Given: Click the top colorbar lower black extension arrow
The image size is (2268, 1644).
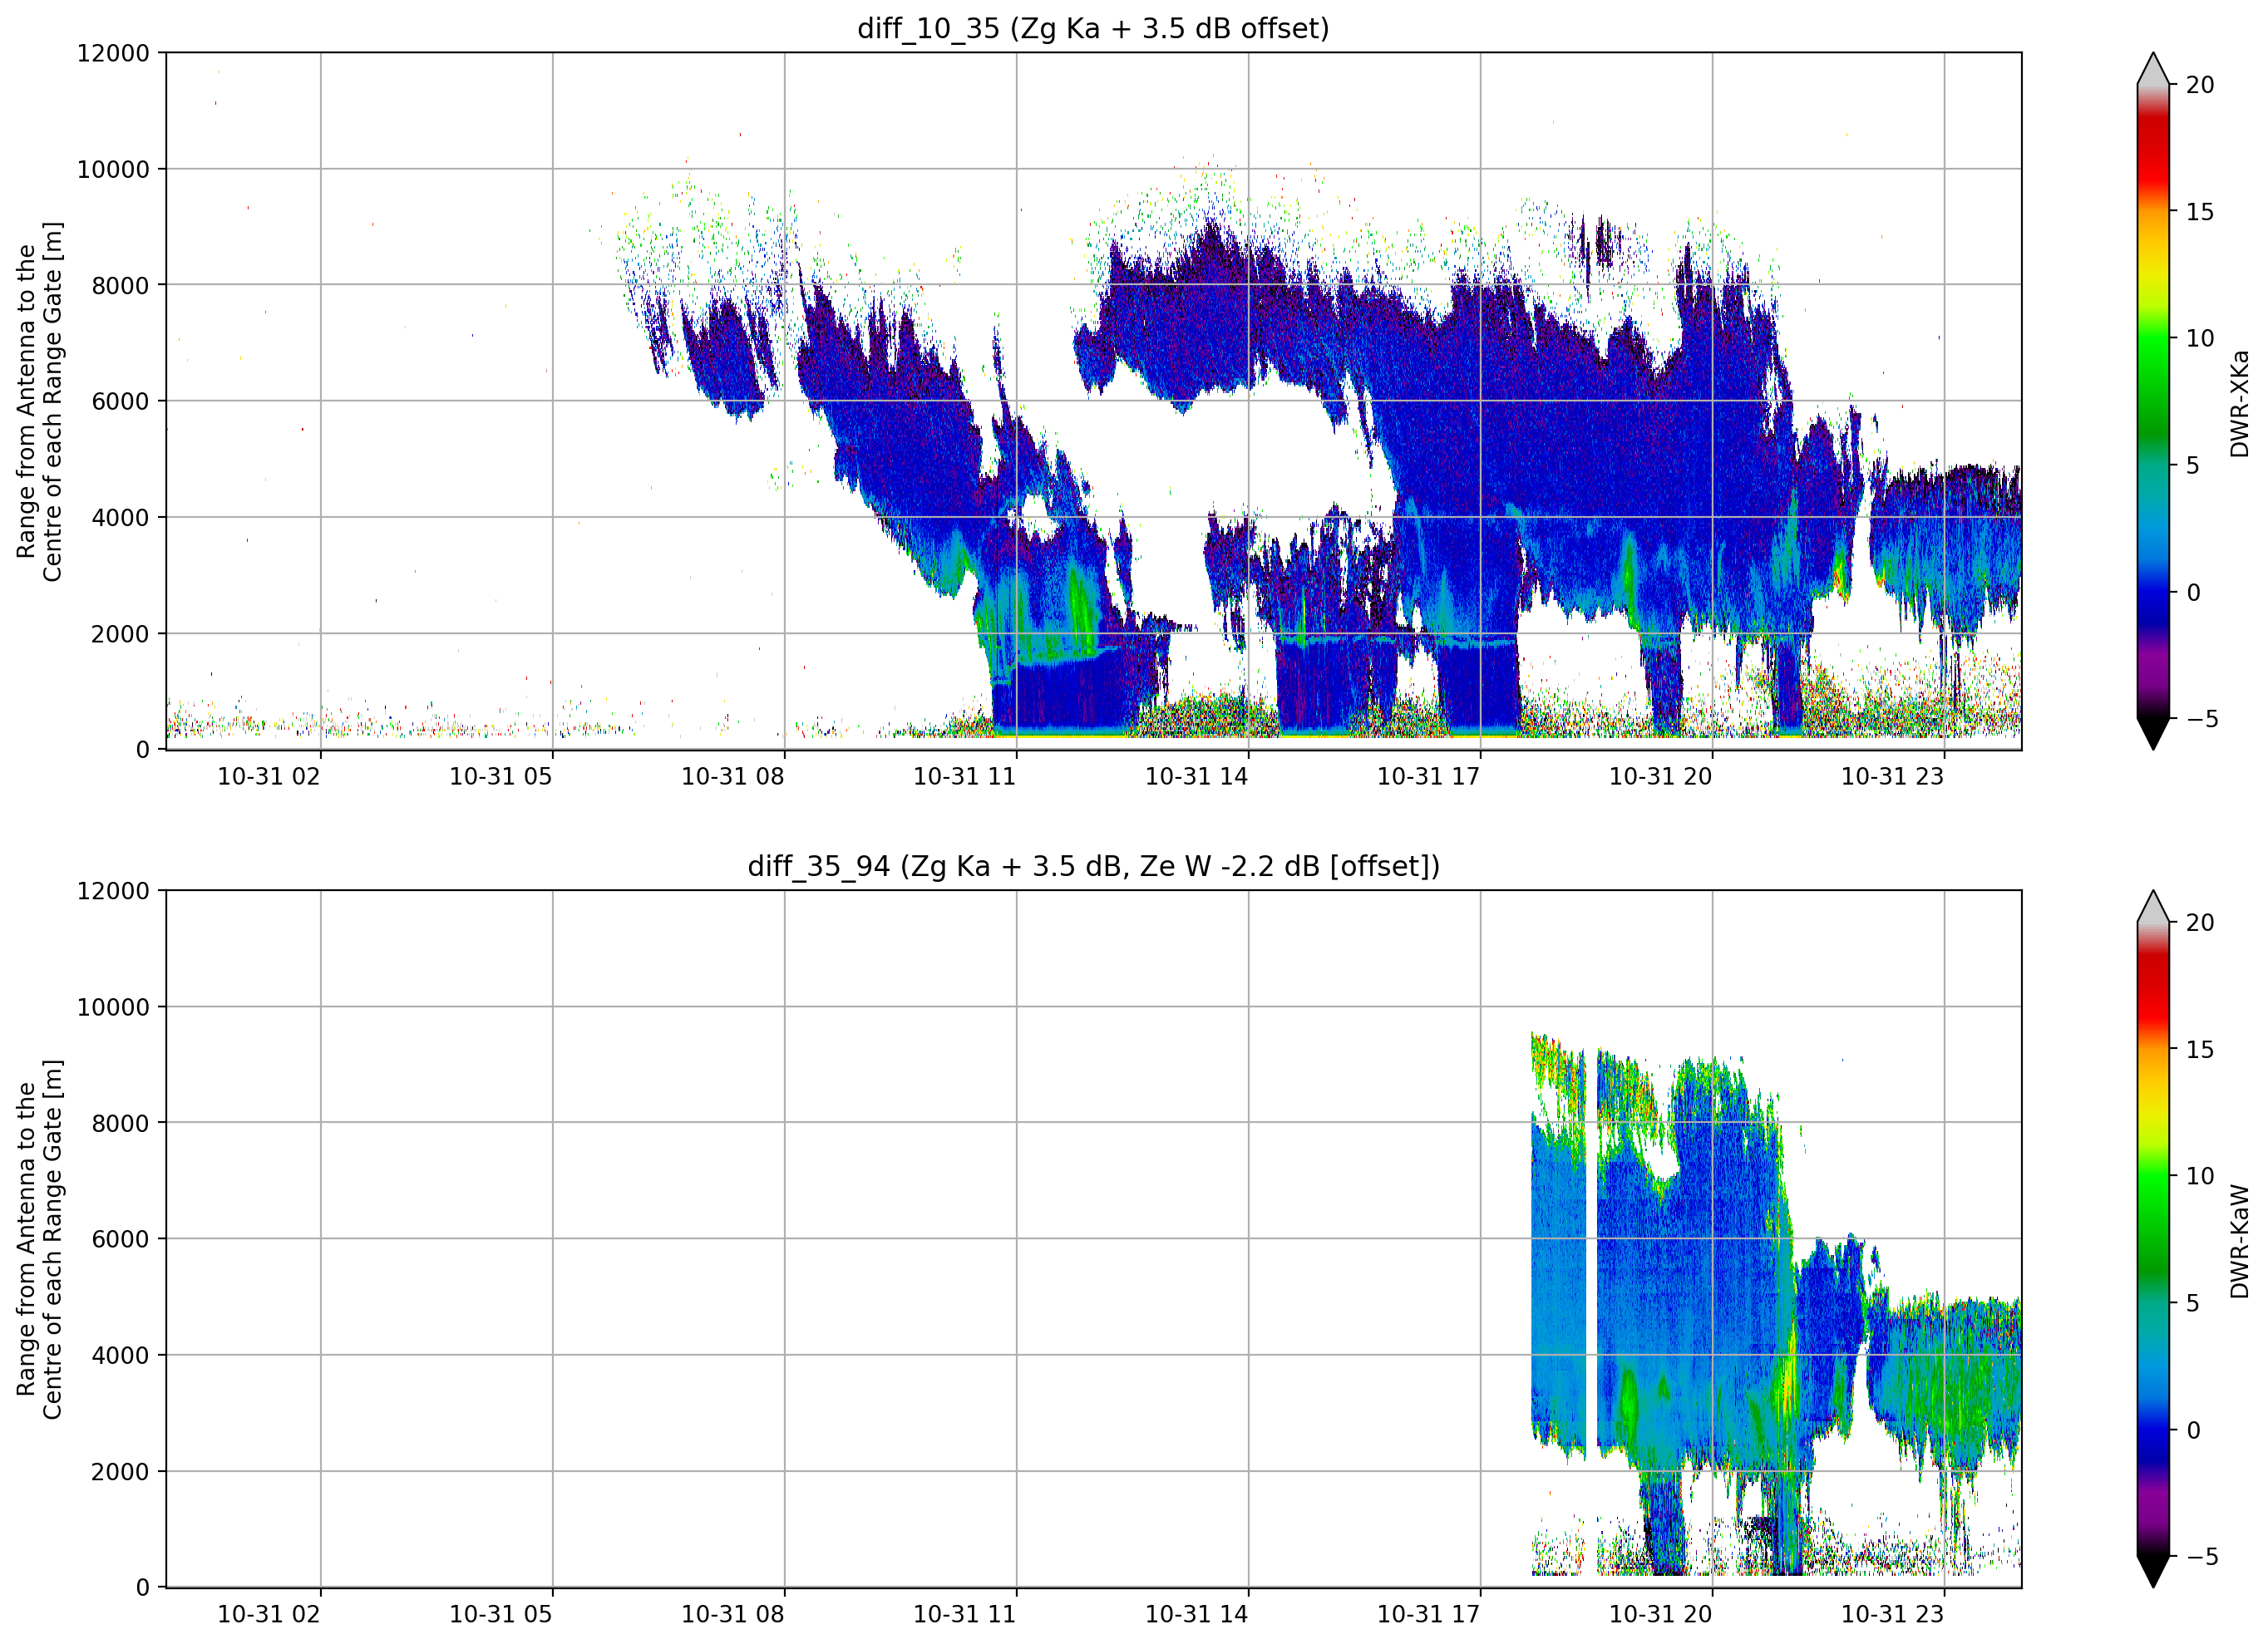Looking at the screenshot, I should click(2152, 733).
